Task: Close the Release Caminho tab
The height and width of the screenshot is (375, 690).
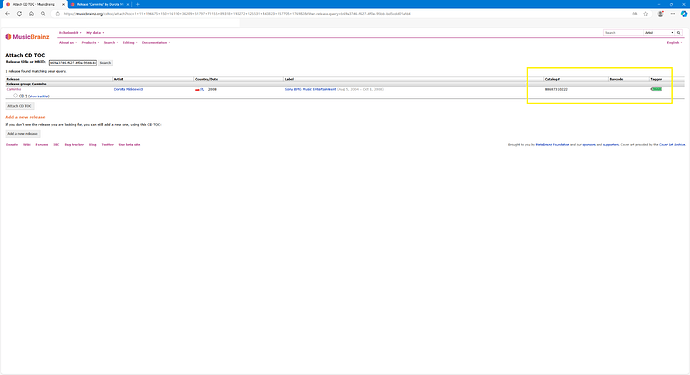Action: (128, 4)
